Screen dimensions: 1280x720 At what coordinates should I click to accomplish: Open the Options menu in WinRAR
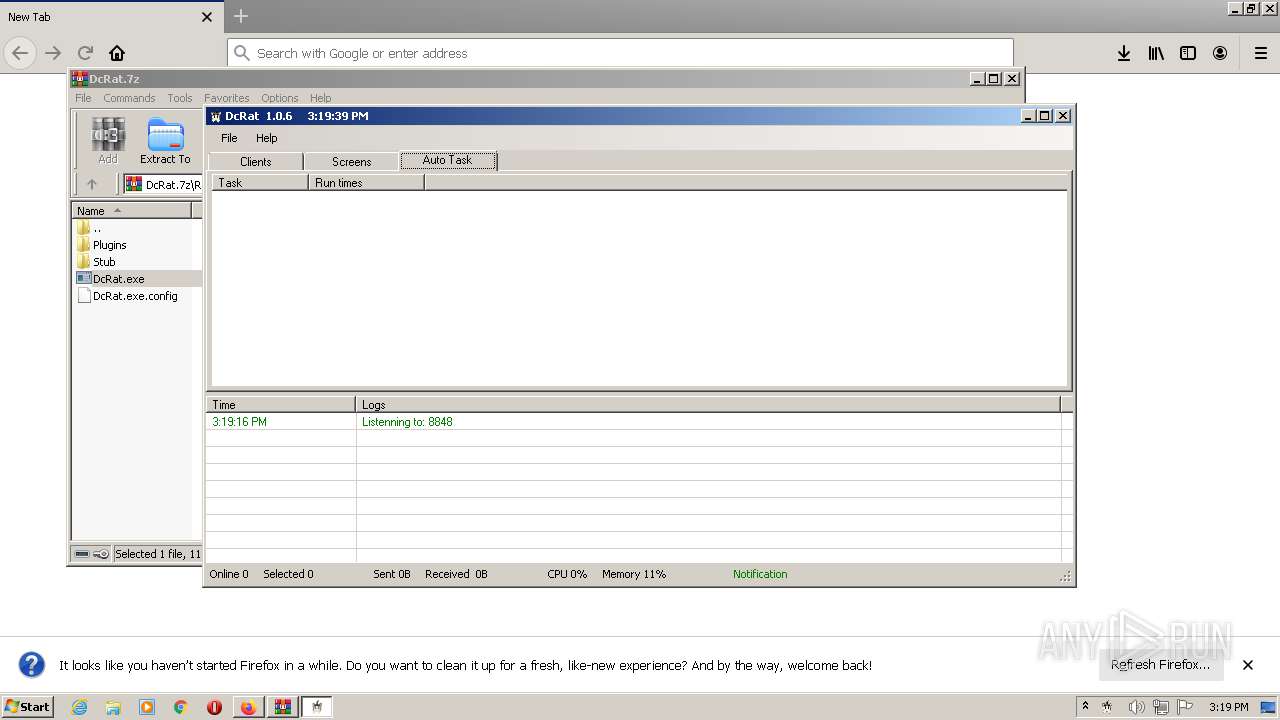pos(280,98)
